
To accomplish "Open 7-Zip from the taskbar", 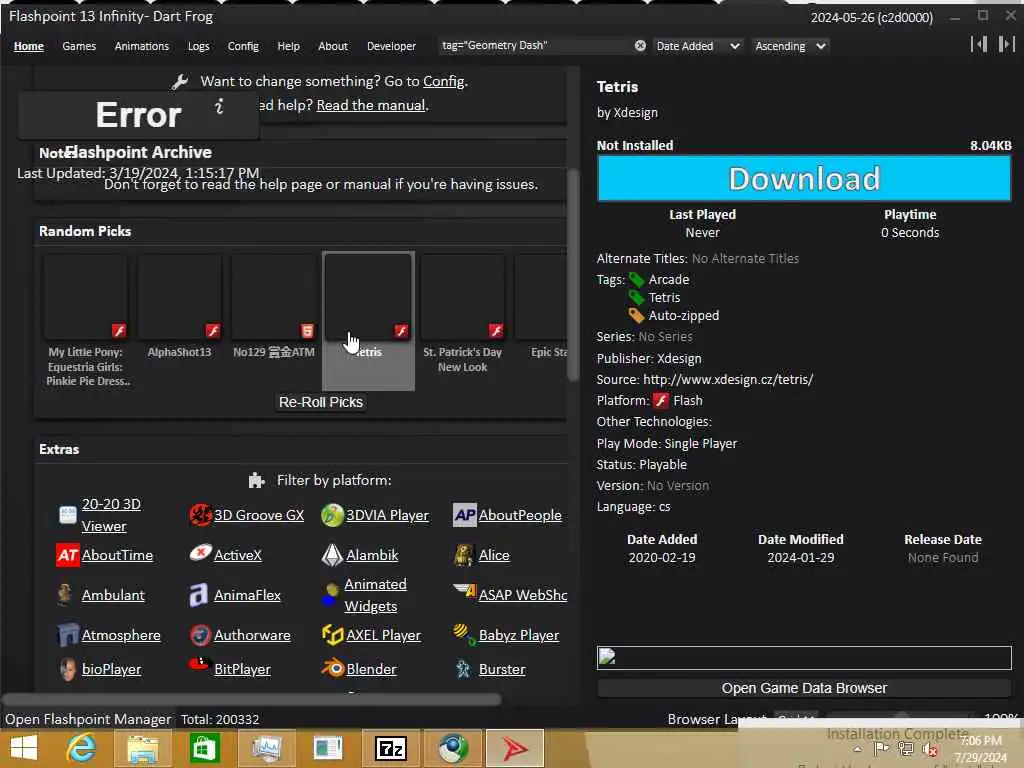I will tap(391, 748).
